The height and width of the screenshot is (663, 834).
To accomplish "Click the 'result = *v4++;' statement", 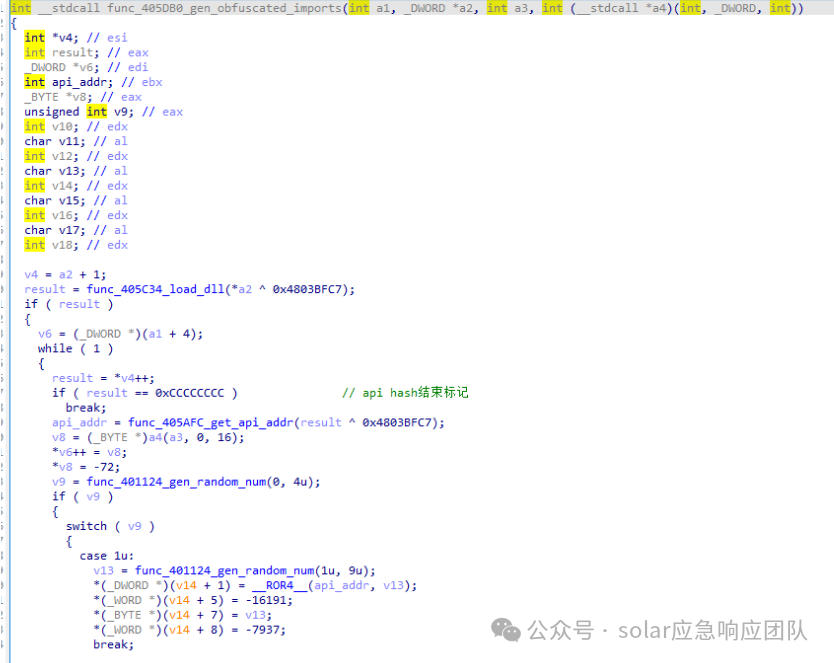I will tap(103, 378).
